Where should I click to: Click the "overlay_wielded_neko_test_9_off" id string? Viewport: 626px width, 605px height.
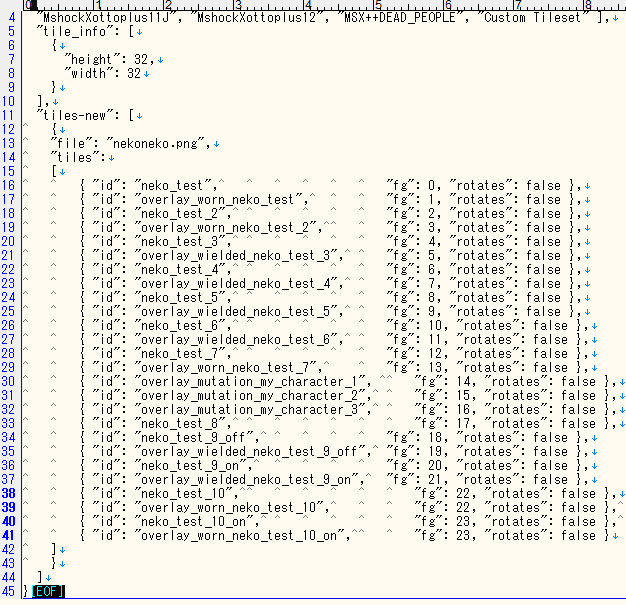click(x=252, y=451)
